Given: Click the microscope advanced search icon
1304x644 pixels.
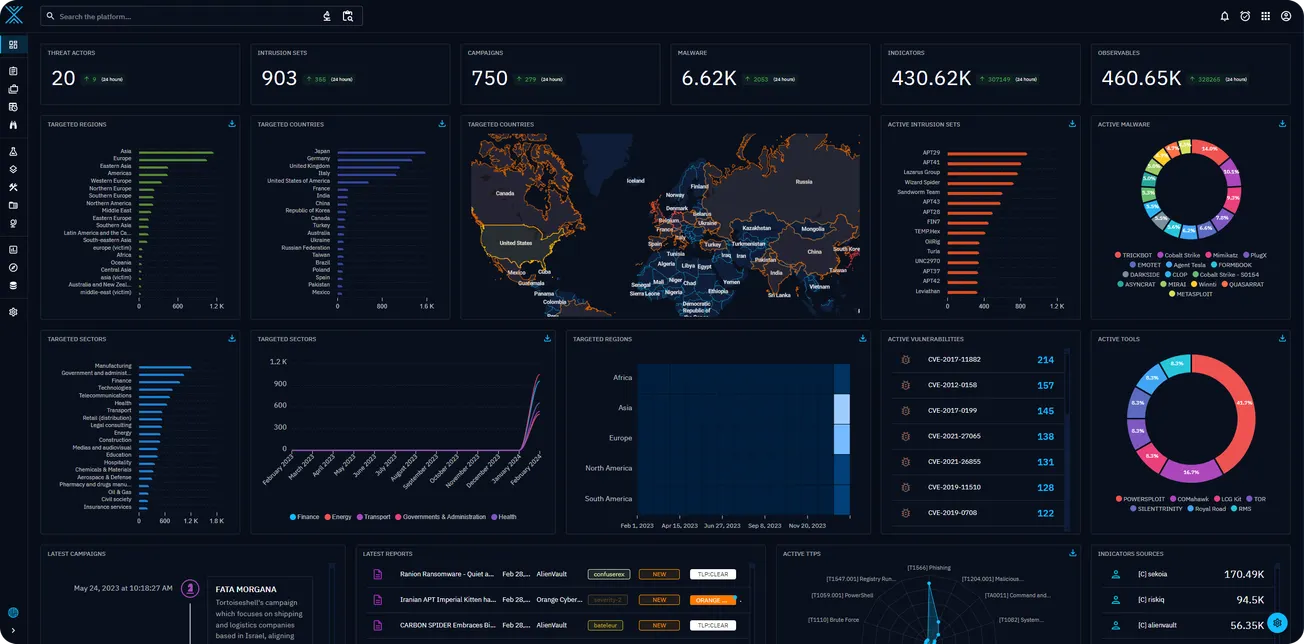Looking at the screenshot, I should [x=327, y=16].
